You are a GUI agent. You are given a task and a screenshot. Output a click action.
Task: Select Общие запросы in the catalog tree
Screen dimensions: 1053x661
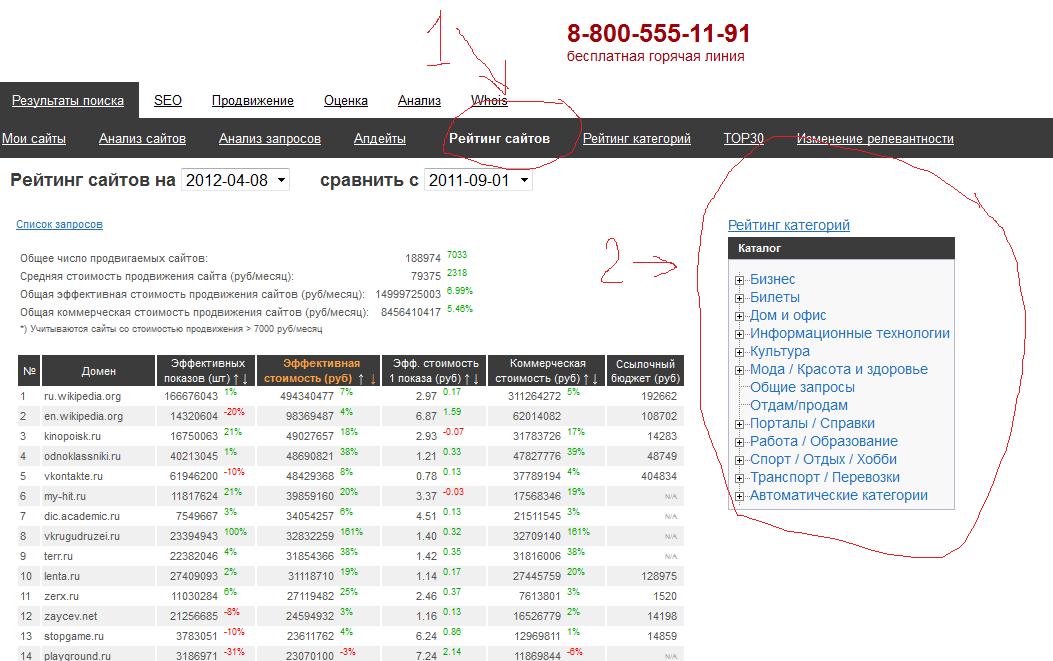point(802,388)
